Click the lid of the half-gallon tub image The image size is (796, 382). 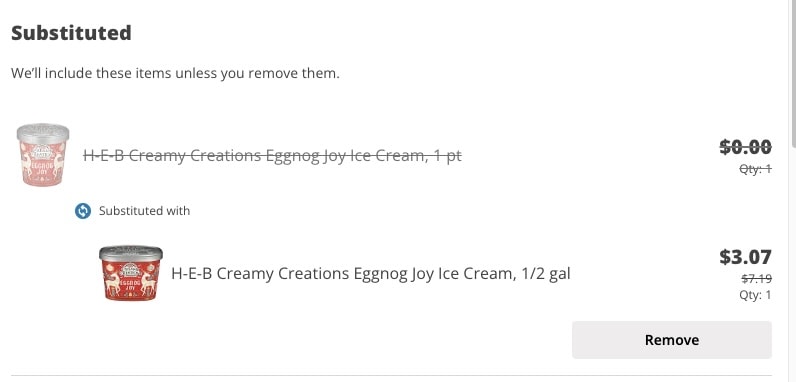tap(131, 253)
